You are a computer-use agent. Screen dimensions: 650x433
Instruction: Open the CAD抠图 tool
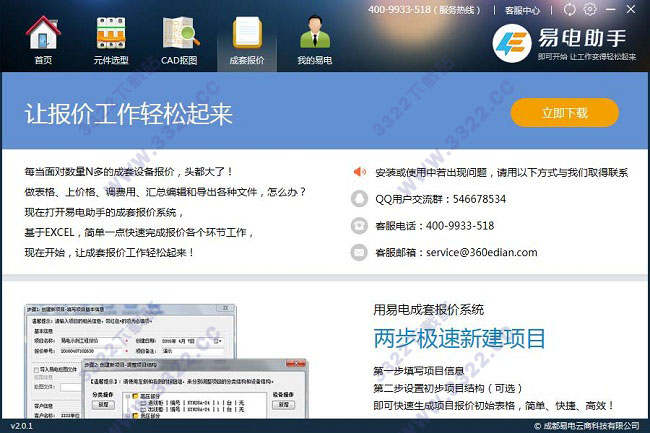pyautogui.click(x=179, y=40)
